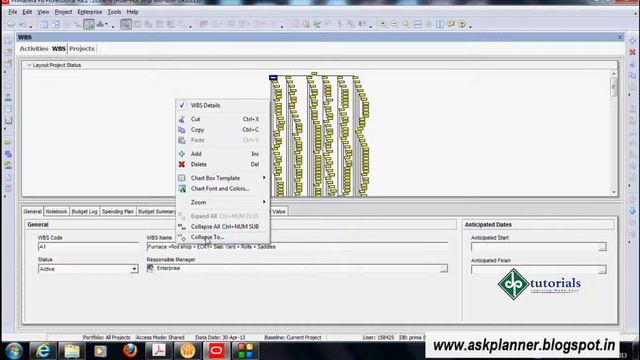Launch Internet Explorer from the taskbar
Image resolution: width=640 pixels, height=360 pixels.
(x=43, y=351)
